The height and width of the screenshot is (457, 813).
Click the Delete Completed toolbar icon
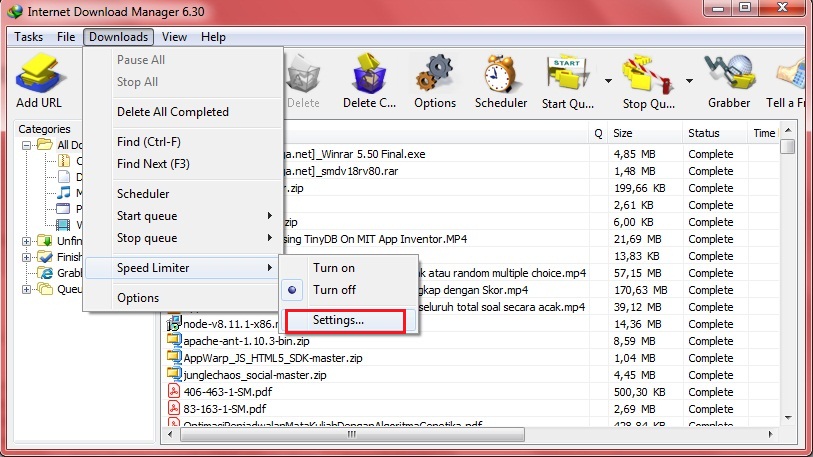(x=370, y=75)
